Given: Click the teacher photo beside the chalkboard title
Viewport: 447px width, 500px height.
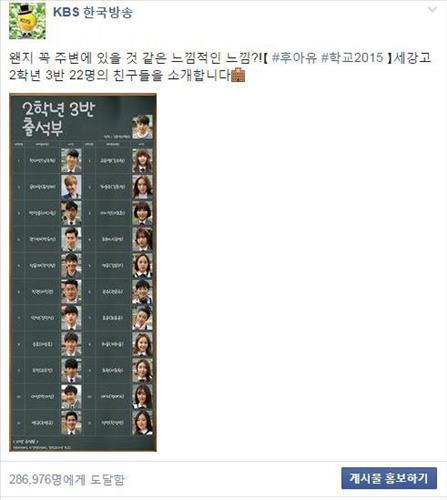Looking at the screenshot, I should point(142,127).
